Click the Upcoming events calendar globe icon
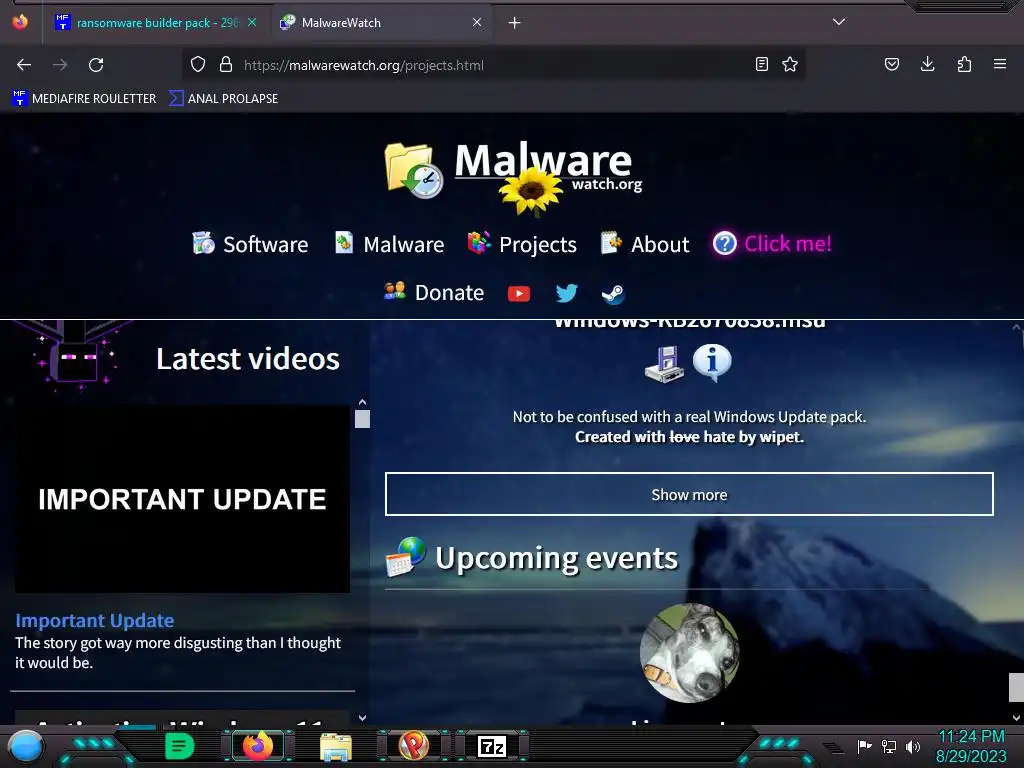Screen dimensions: 1024x768 (x=406, y=556)
